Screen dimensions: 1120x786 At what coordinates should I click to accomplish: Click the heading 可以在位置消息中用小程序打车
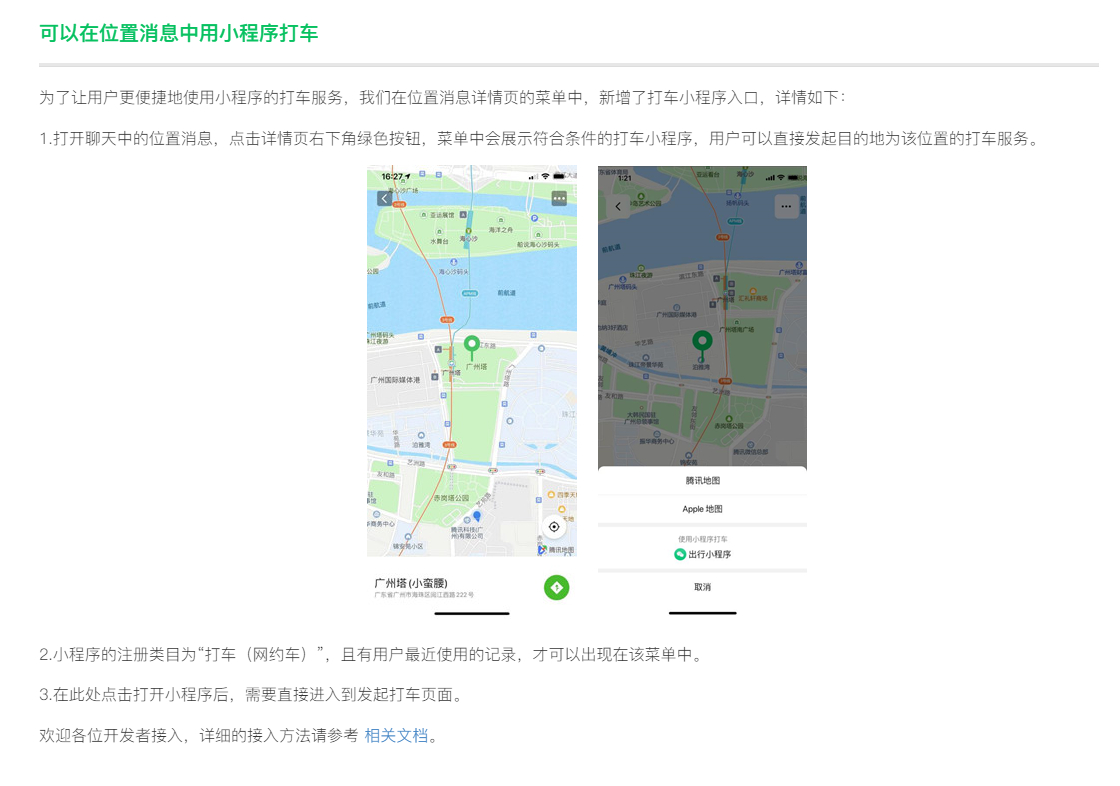[179, 33]
